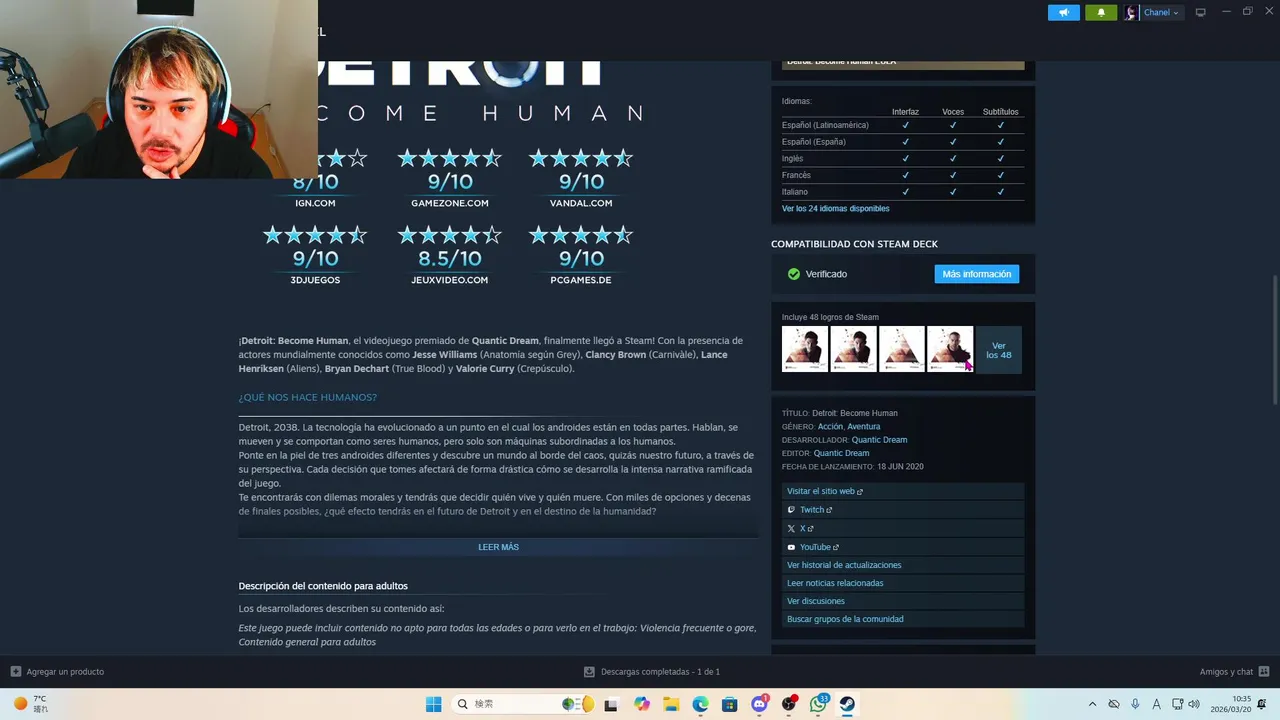The width and height of the screenshot is (1280, 720).
Task: Open the weather widget on taskbar
Action: (30, 704)
